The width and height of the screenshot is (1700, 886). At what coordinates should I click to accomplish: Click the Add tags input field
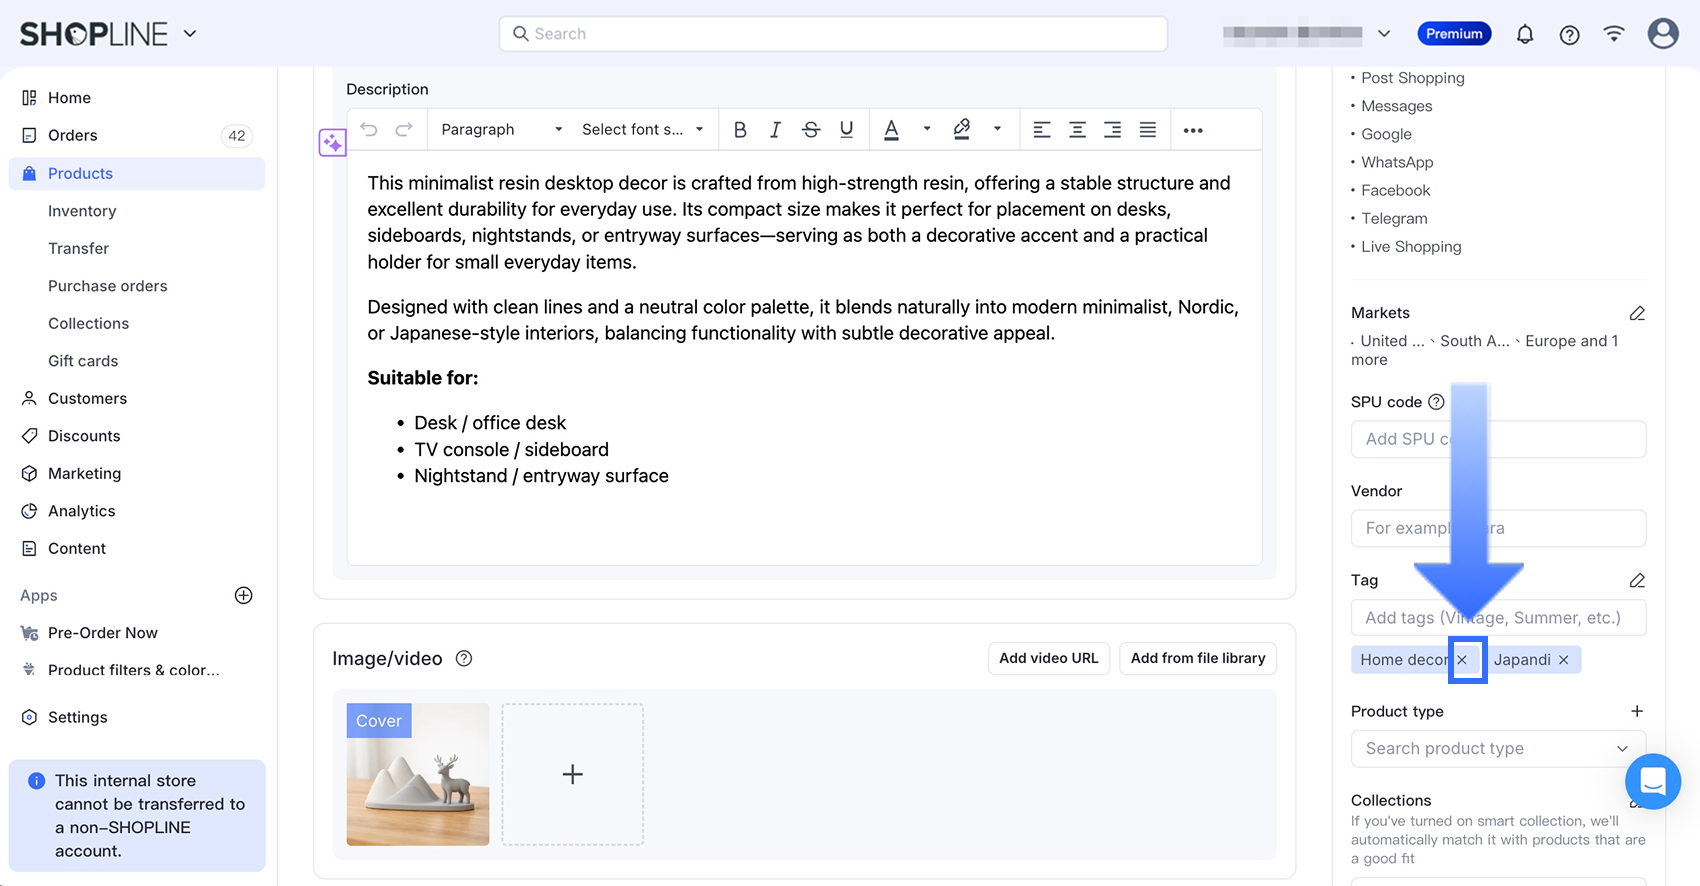pyautogui.click(x=1498, y=617)
